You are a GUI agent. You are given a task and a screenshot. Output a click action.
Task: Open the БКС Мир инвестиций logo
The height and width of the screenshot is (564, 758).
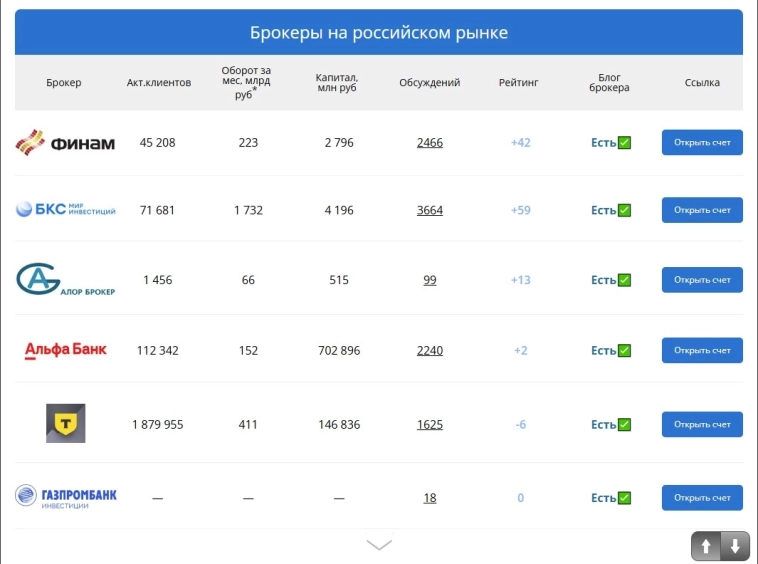[65, 210]
